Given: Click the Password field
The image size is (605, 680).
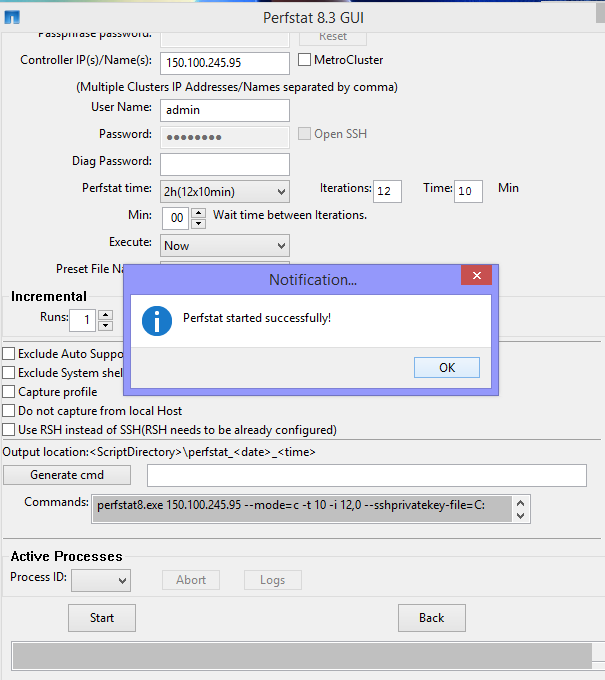Looking at the screenshot, I should tap(225, 137).
